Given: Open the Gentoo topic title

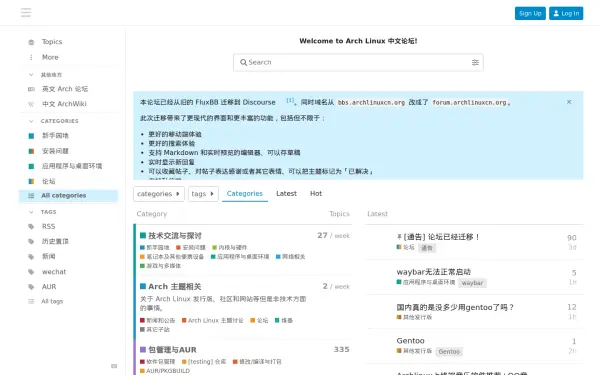Looking at the screenshot, I should (x=410, y=341).
